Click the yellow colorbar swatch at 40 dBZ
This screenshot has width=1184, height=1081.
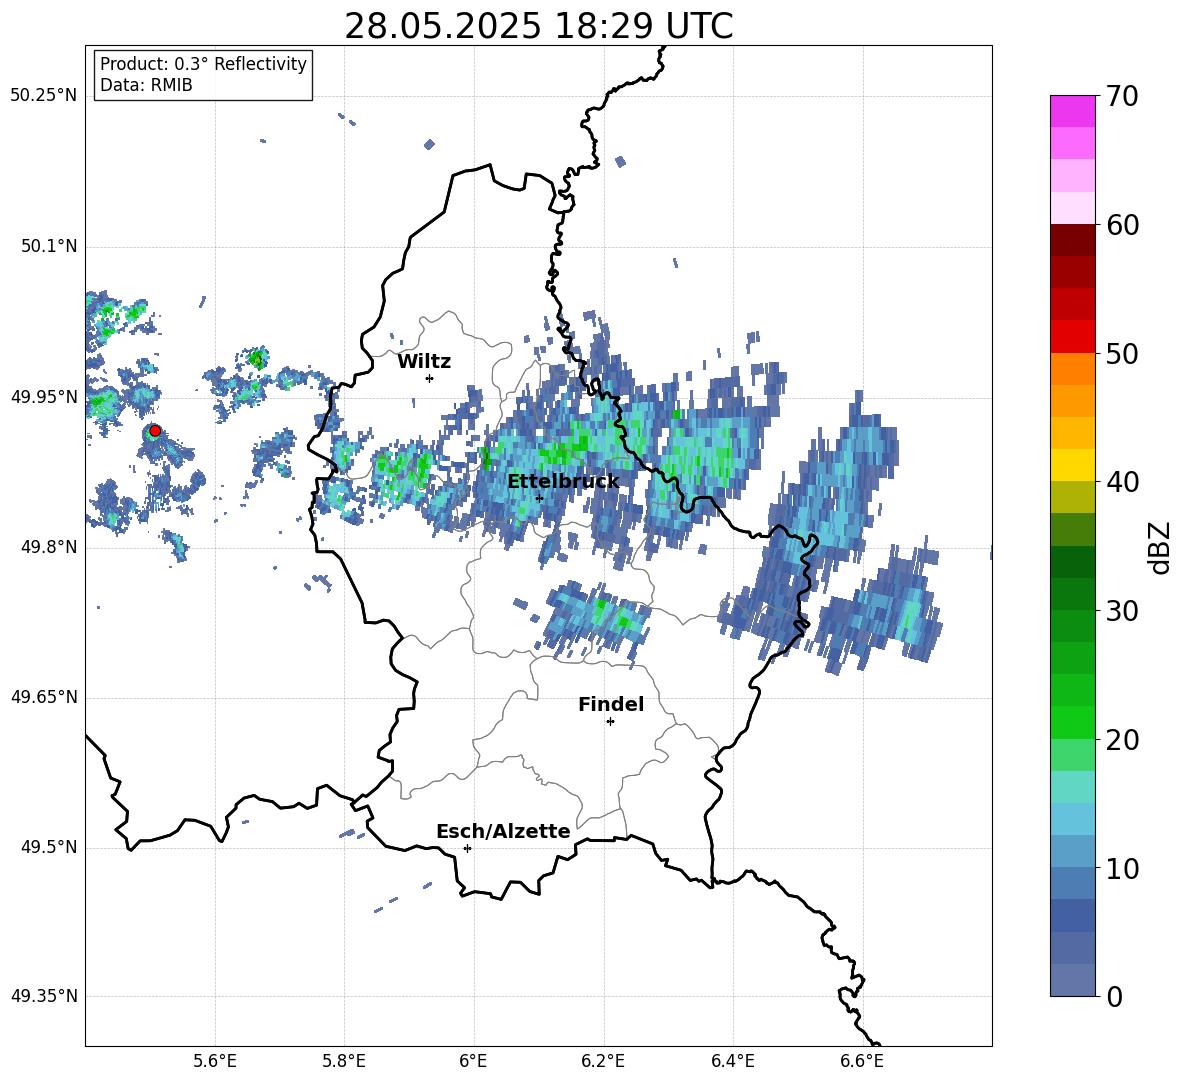[x=1072, y=465]
